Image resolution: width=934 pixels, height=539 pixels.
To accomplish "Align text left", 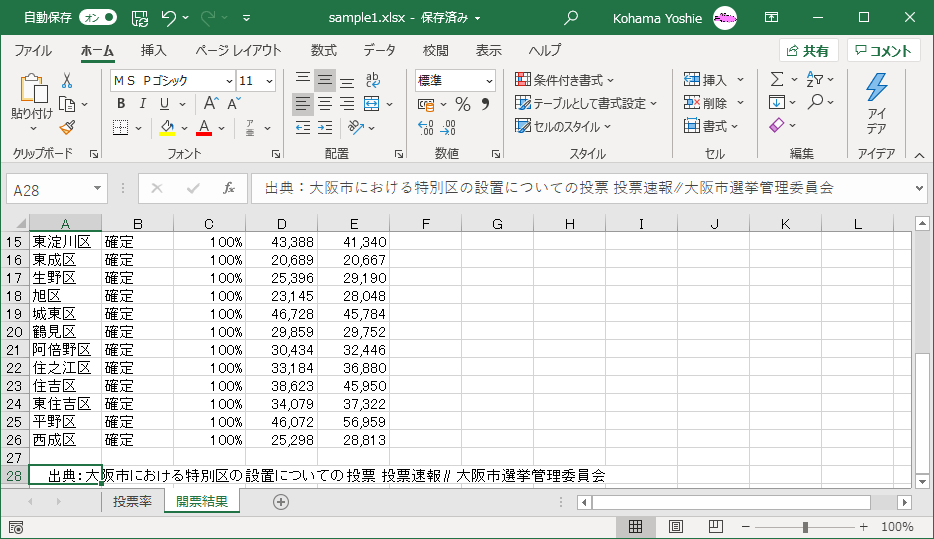I will [x=303, y=104].
